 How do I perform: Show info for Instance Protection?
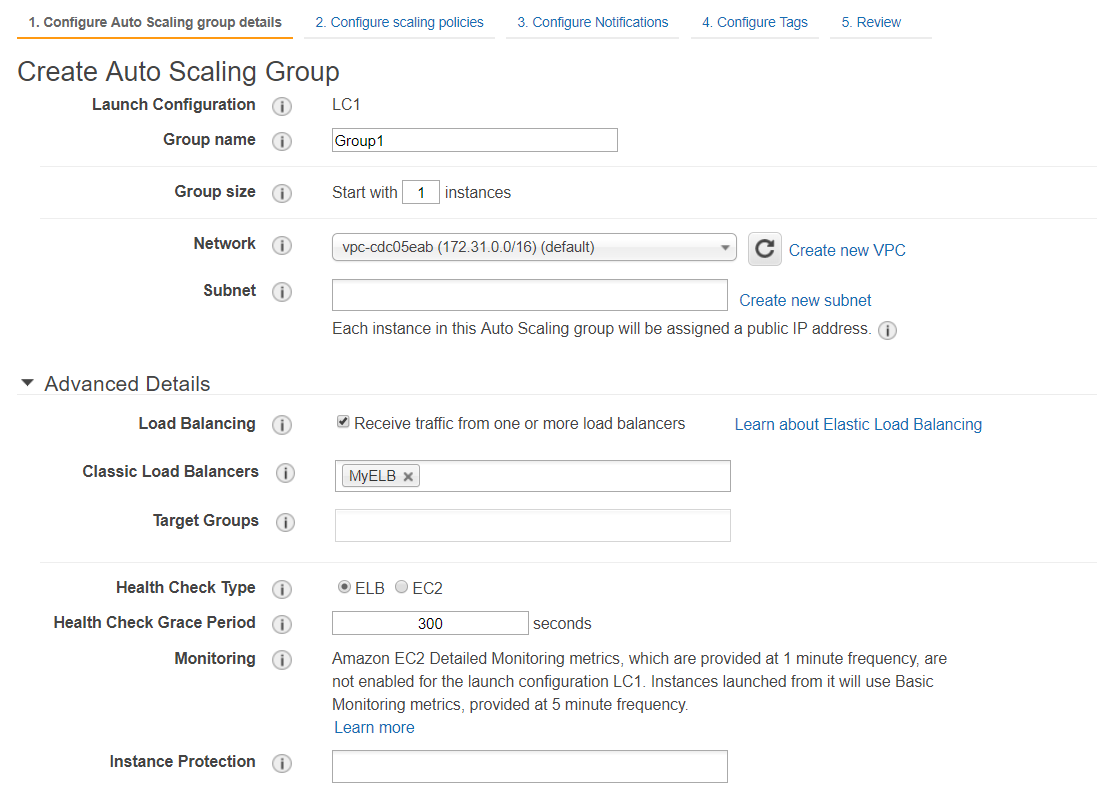282,763
